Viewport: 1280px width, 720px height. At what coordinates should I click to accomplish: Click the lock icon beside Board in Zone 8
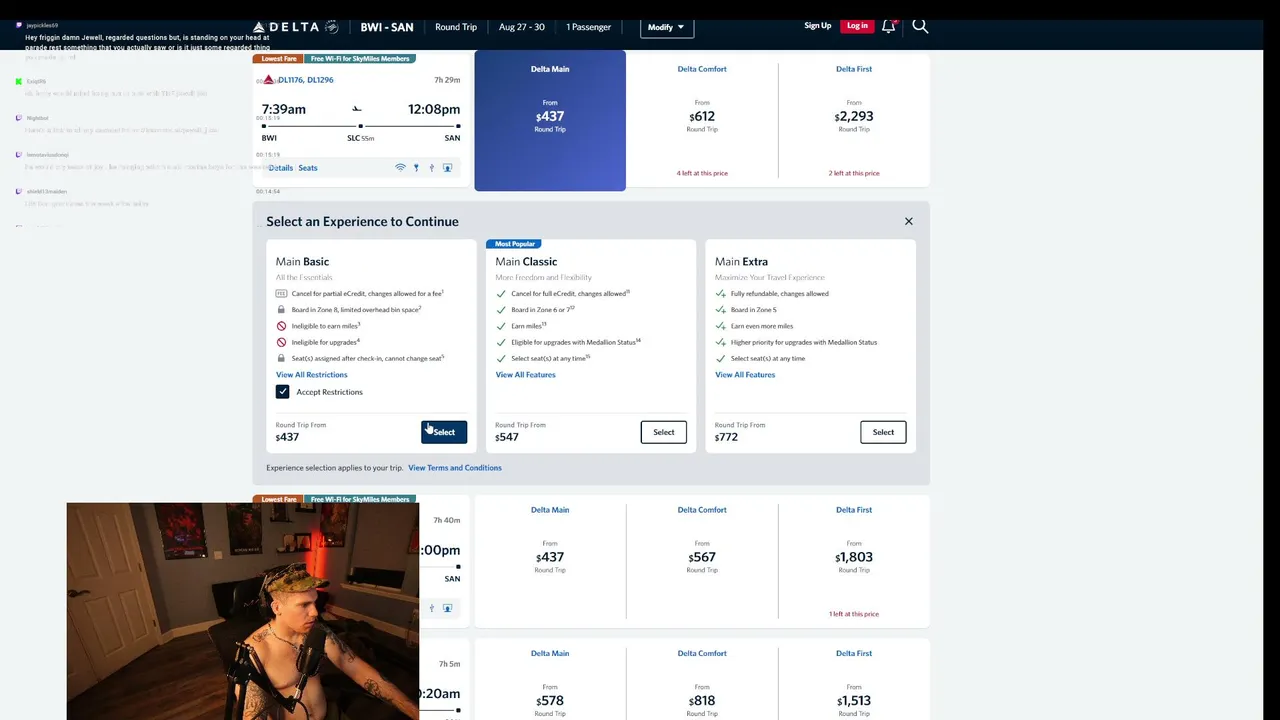point(281,310)
